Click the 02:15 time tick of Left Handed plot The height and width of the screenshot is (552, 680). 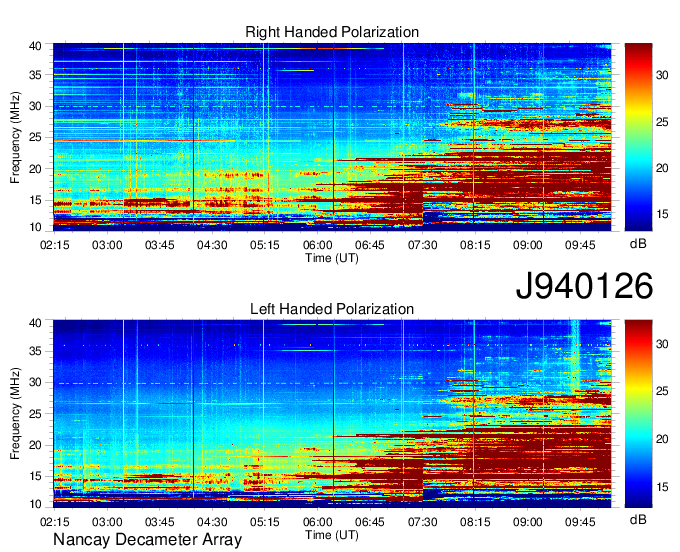(x=55, y=522)
